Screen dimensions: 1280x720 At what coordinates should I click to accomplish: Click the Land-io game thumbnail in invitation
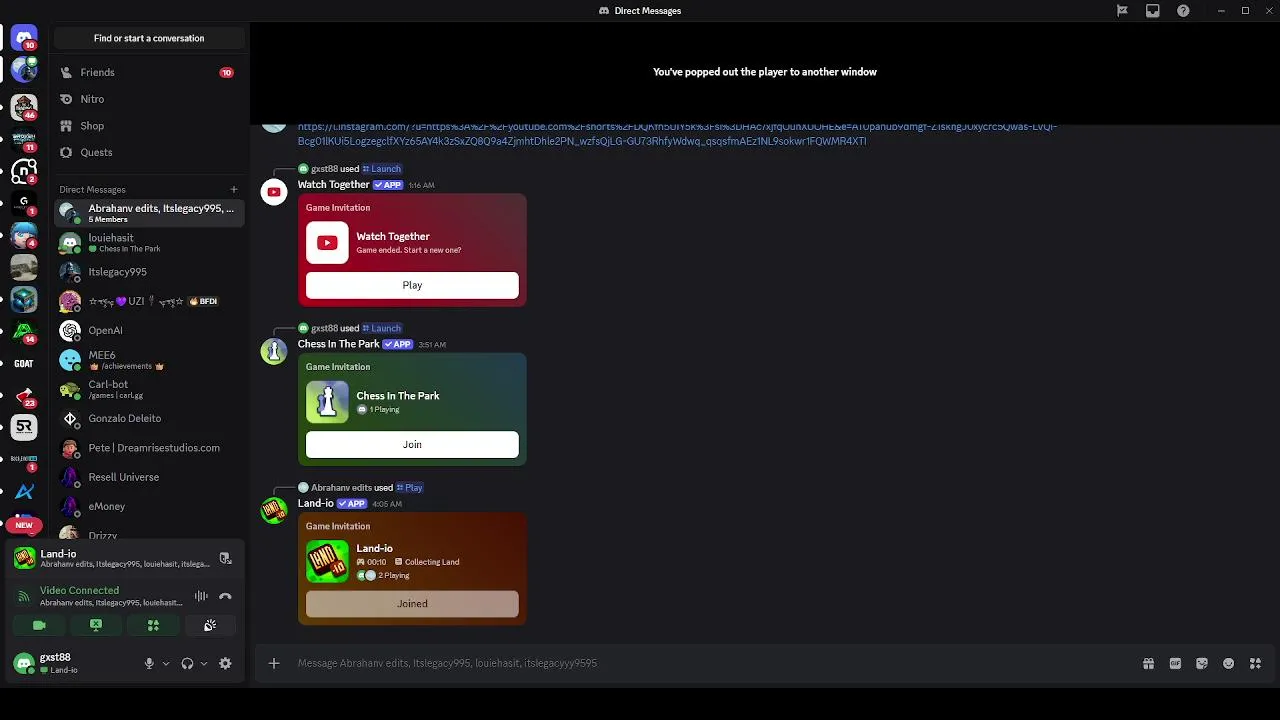point(327,561)
